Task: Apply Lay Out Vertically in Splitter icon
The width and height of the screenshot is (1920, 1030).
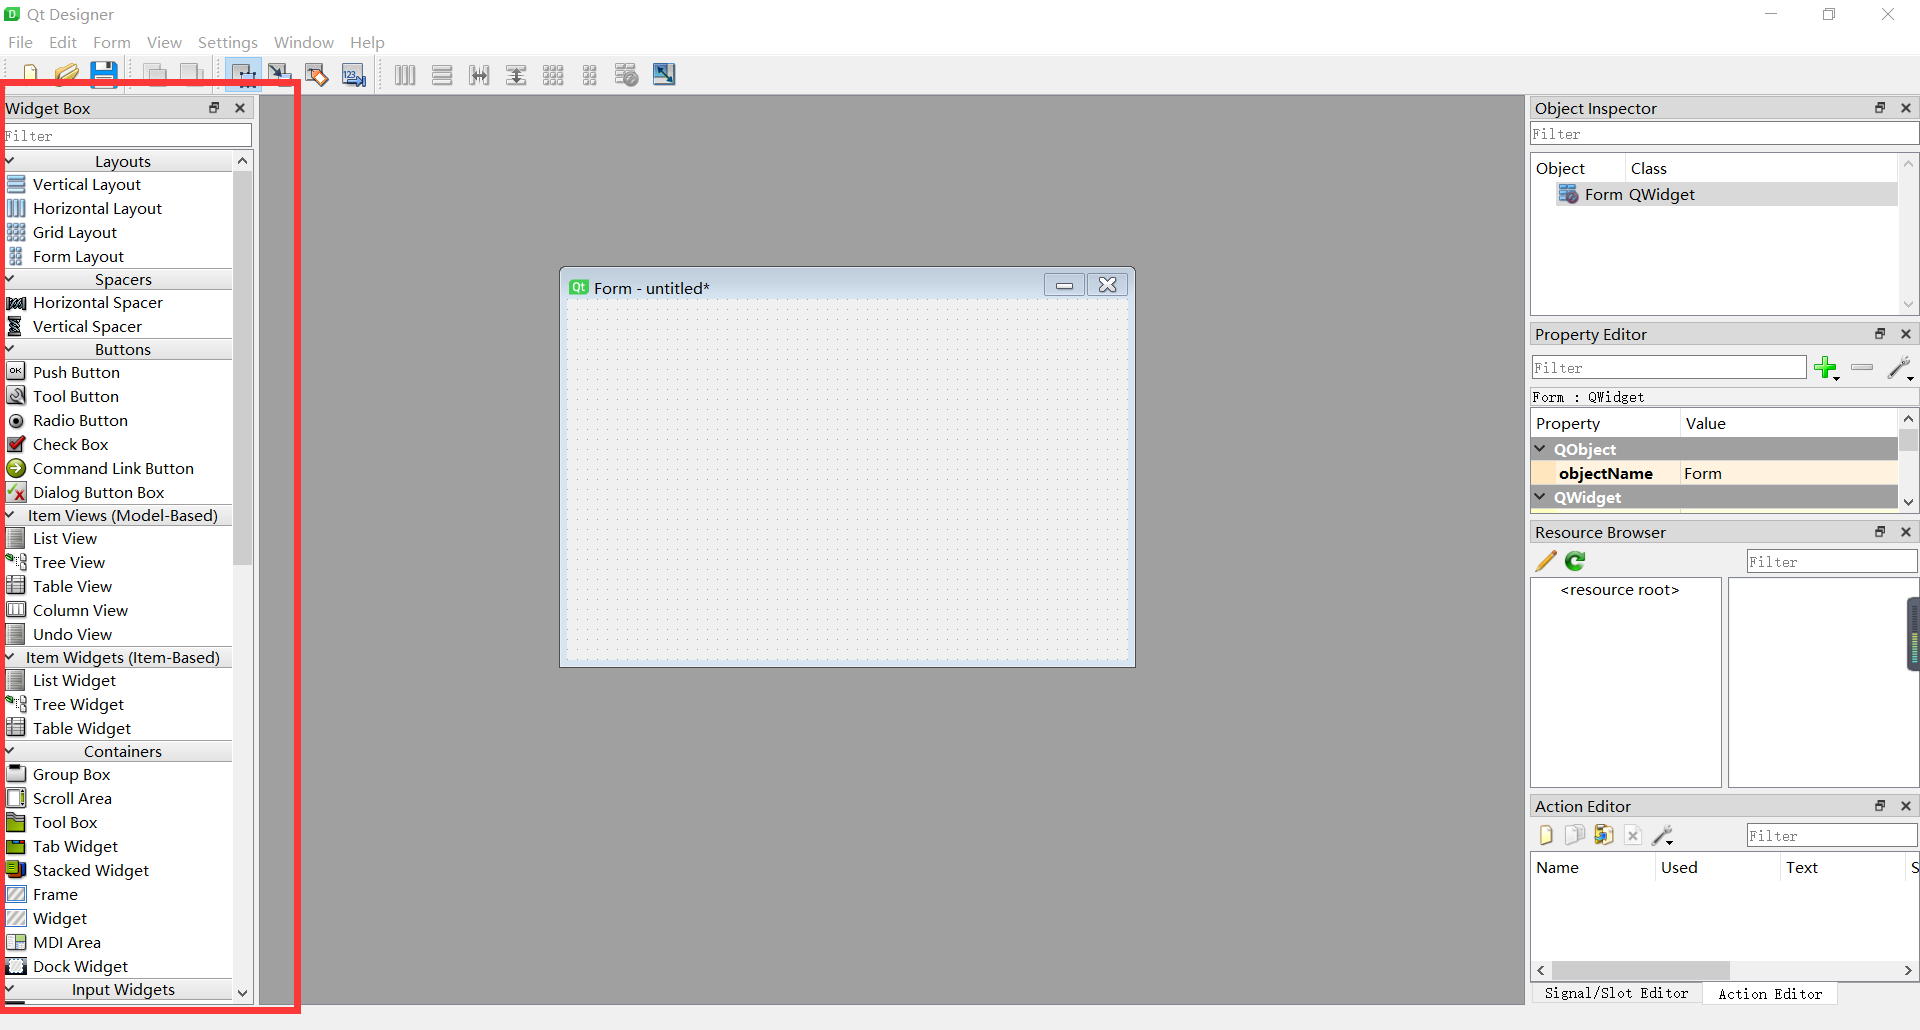Action: [x=516, y=75]
